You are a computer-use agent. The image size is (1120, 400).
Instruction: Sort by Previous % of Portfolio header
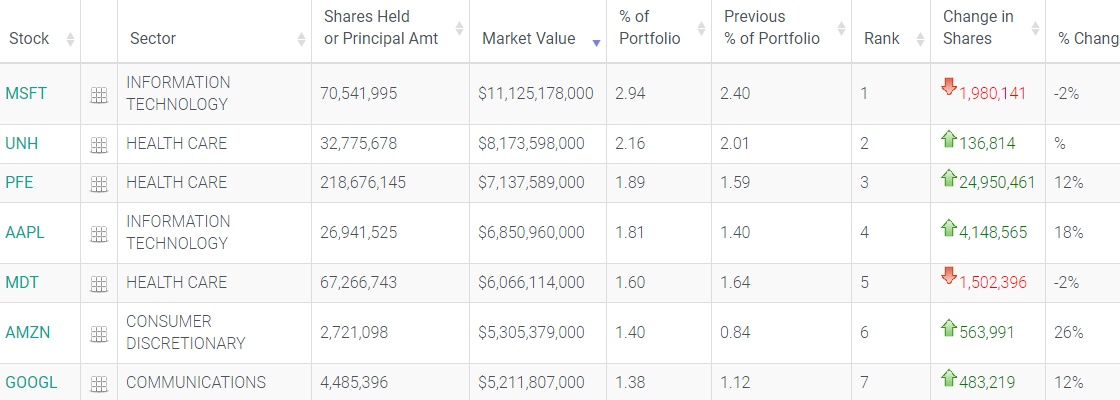pos(772,28)
